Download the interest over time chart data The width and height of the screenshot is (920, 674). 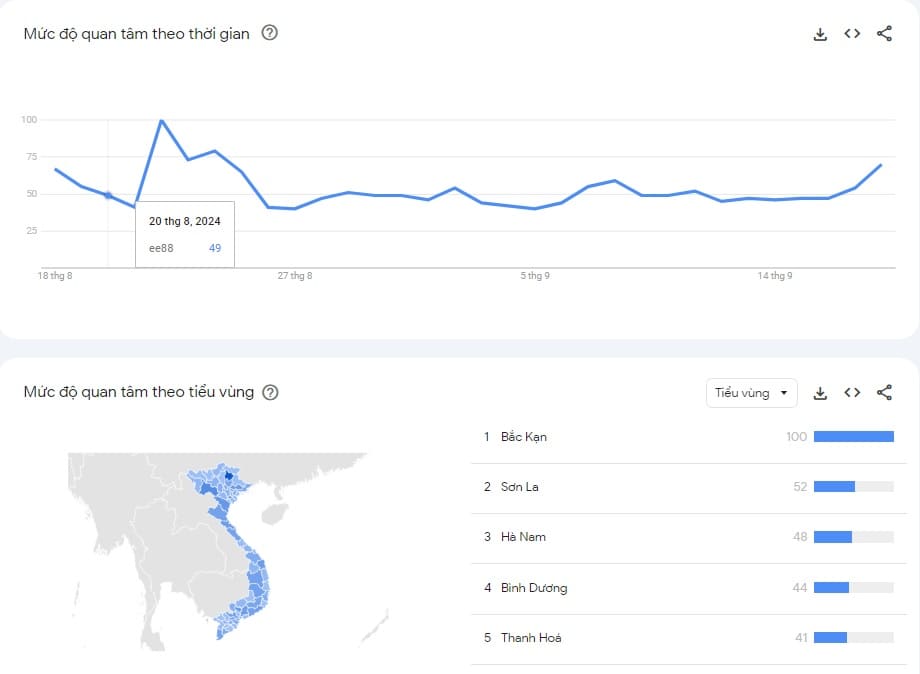[x=820, y=34]
